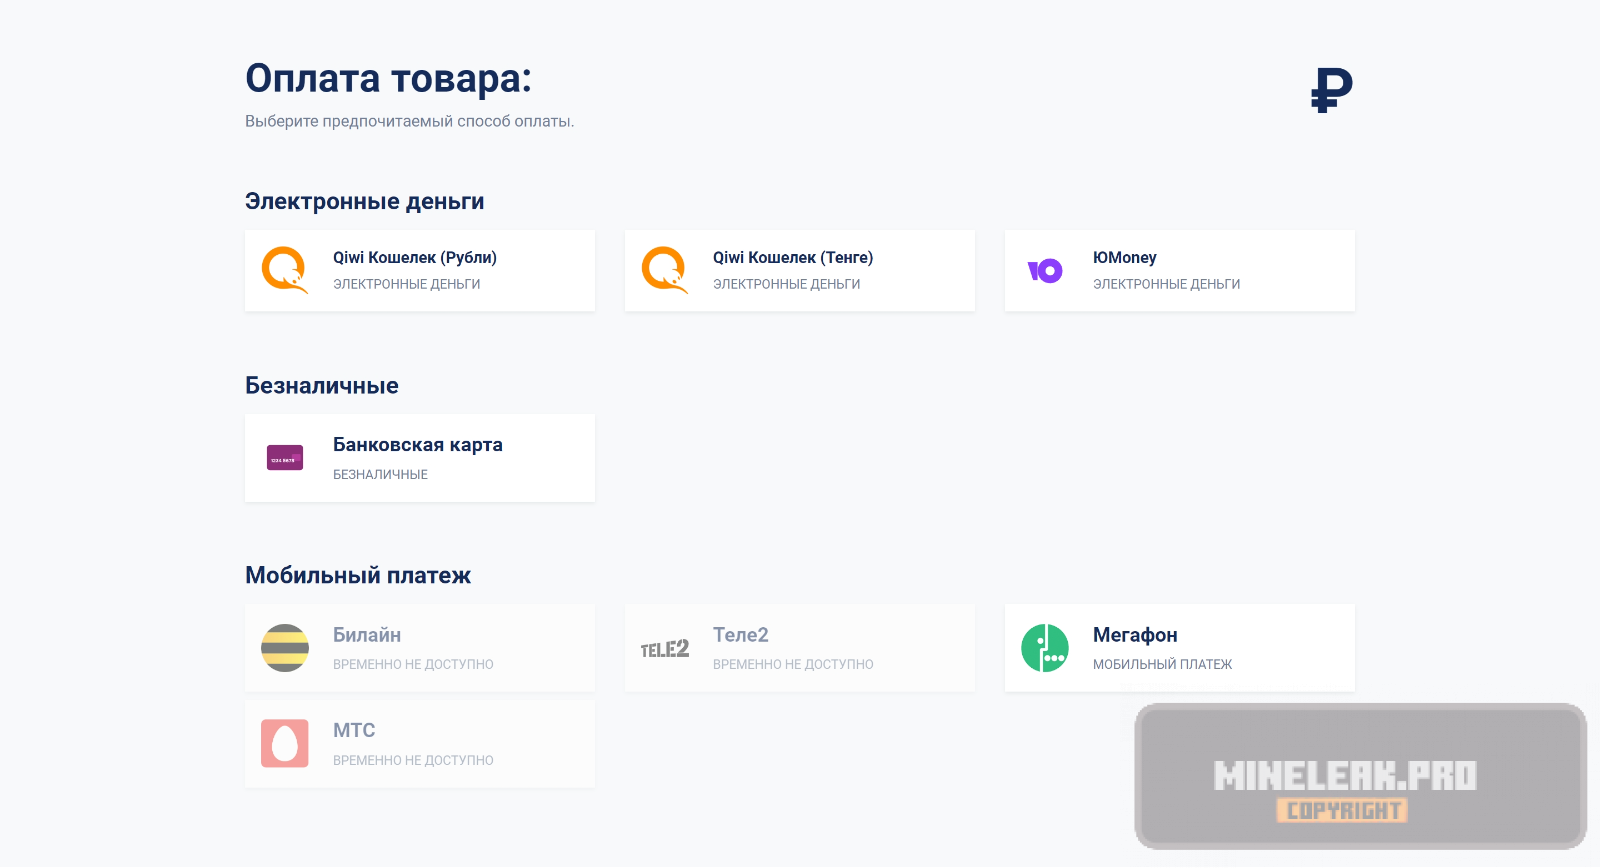The height and width of the screenshot is (868, 1600).
Task: Click the red МТС egg logo
Action: (285, 744)
